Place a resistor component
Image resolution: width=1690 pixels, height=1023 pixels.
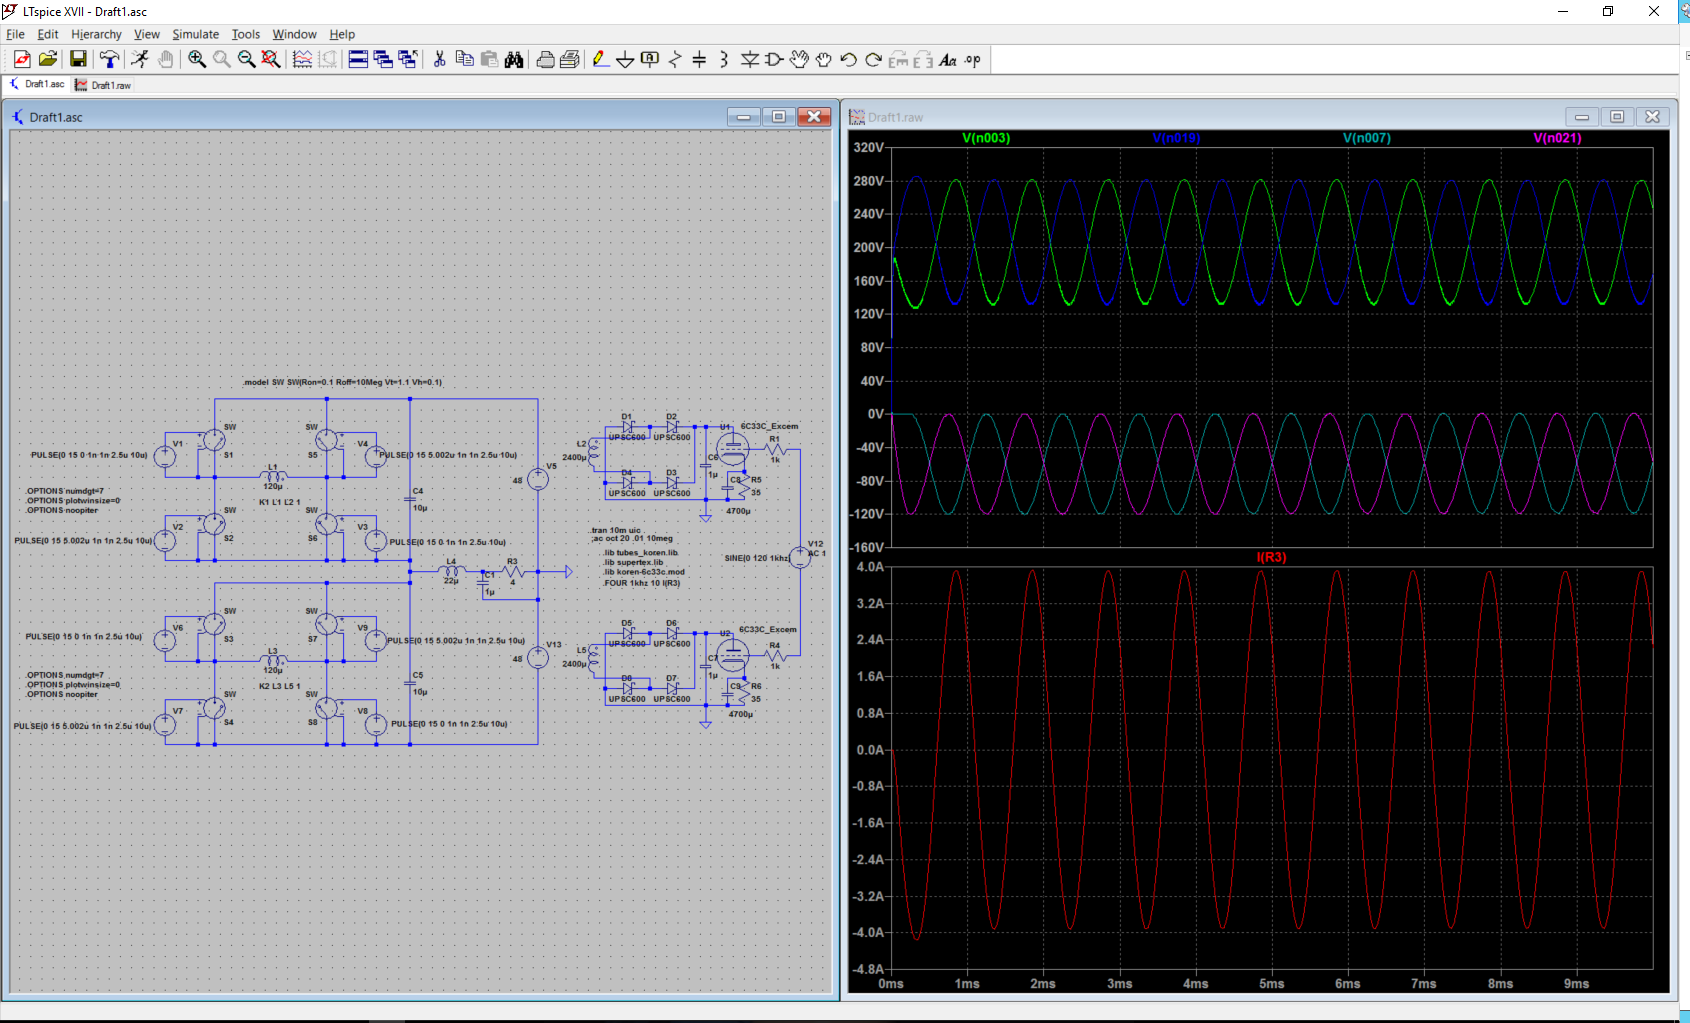tap(675, 60)
